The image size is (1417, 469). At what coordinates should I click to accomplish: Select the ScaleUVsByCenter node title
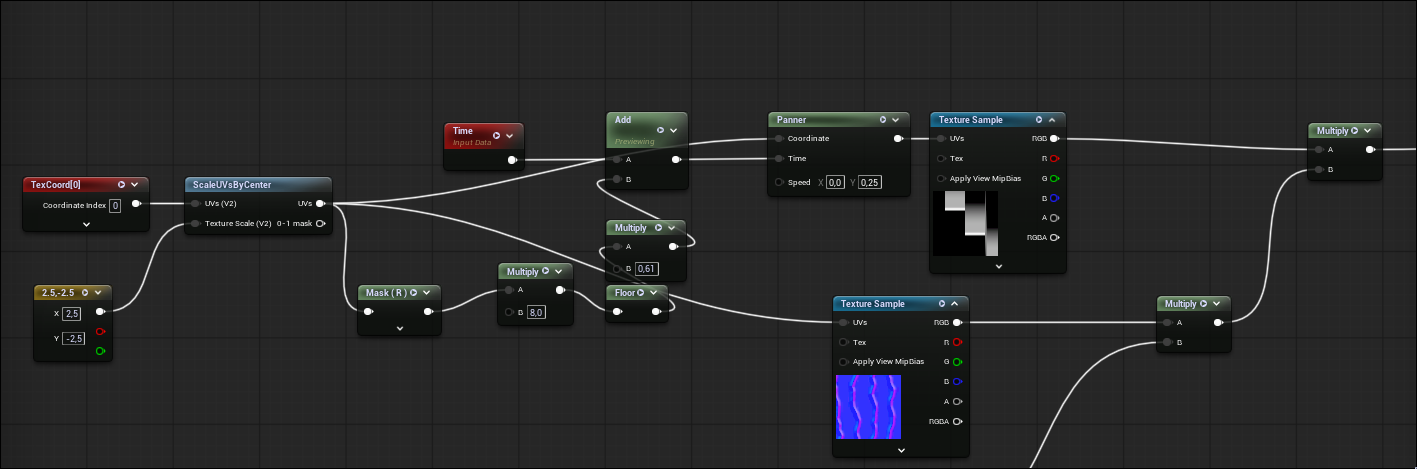coord(232,185)
